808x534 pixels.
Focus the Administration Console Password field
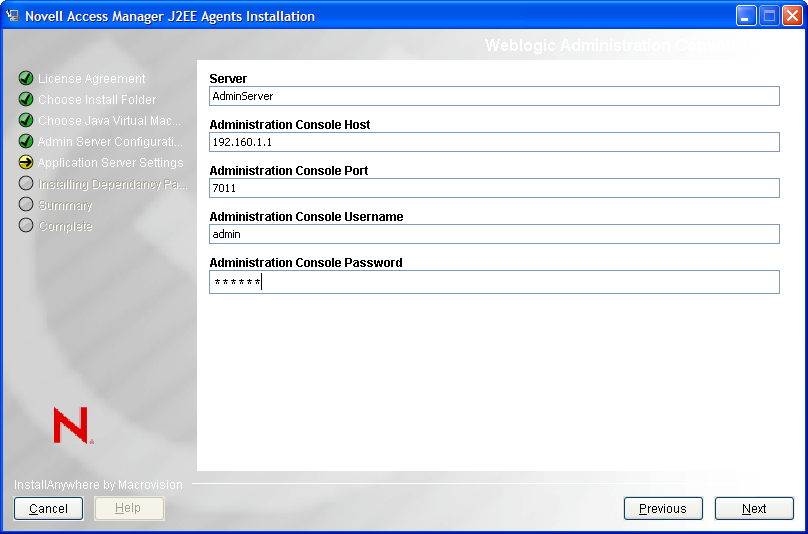494,282
